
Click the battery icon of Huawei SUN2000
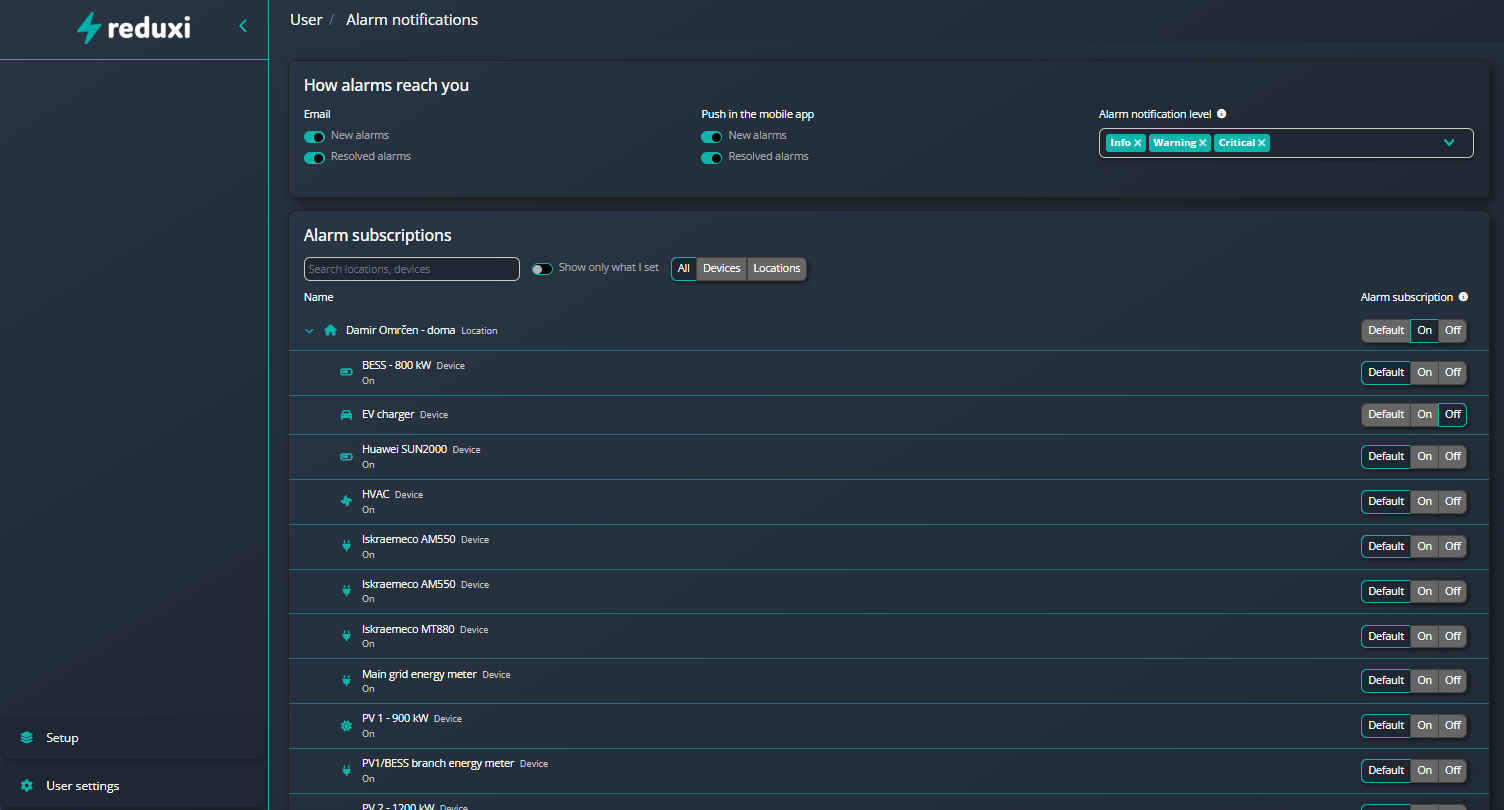(347, 457)
